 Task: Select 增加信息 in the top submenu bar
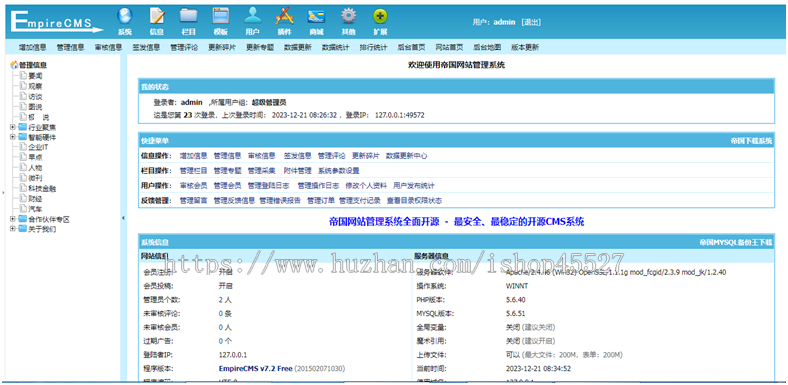click(x=33, y=48)
